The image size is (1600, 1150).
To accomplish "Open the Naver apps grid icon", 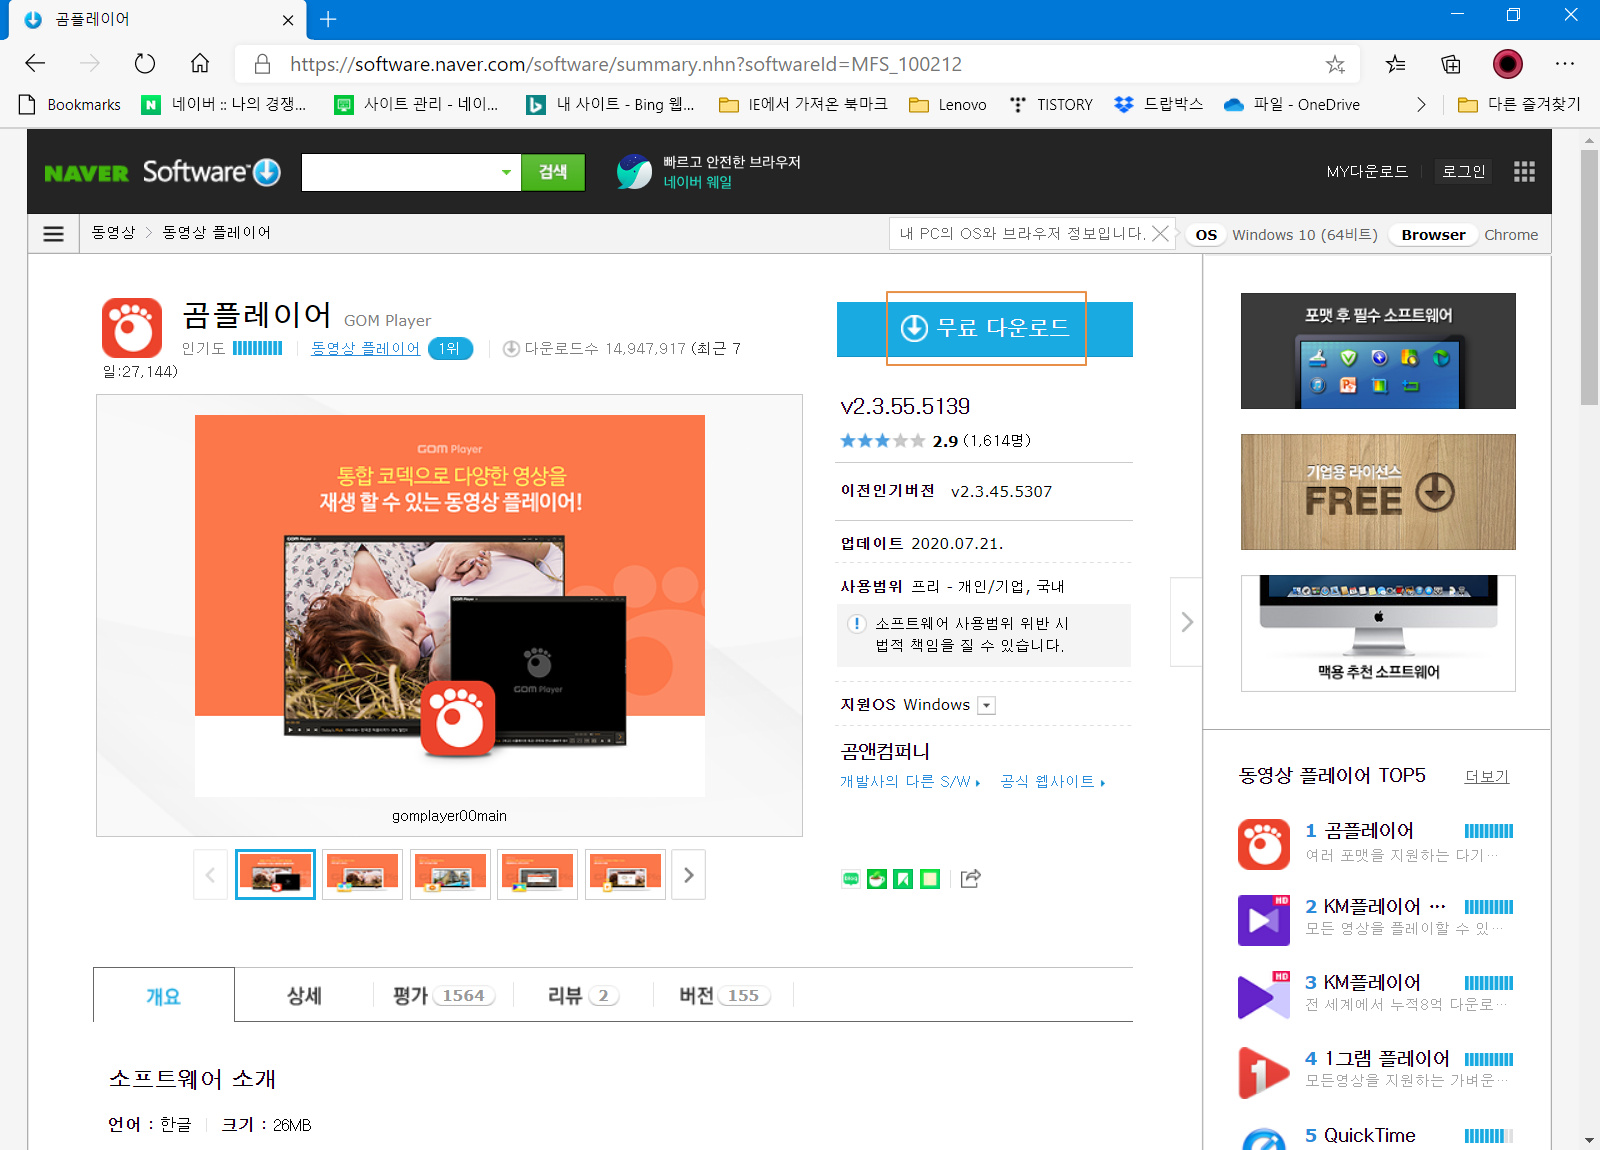I will pyautogui.click(x=1524, y=172).
